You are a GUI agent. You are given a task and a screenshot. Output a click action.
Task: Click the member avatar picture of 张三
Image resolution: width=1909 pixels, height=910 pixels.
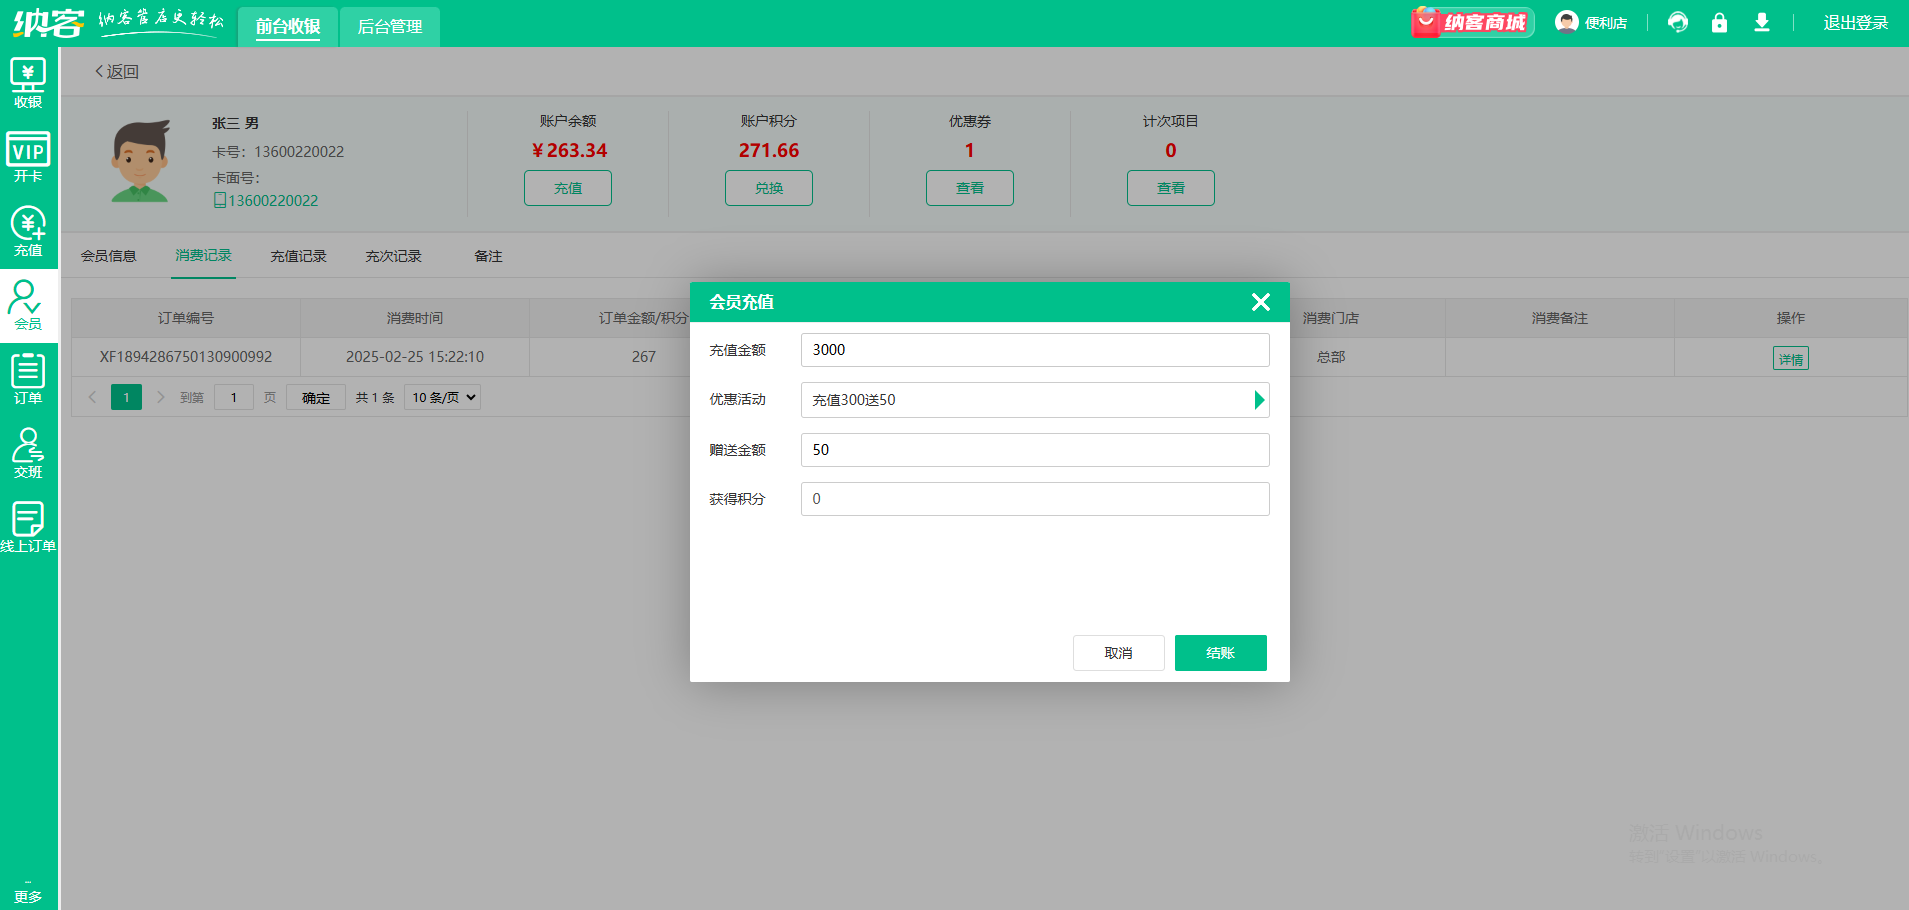[x=140, y=161]
